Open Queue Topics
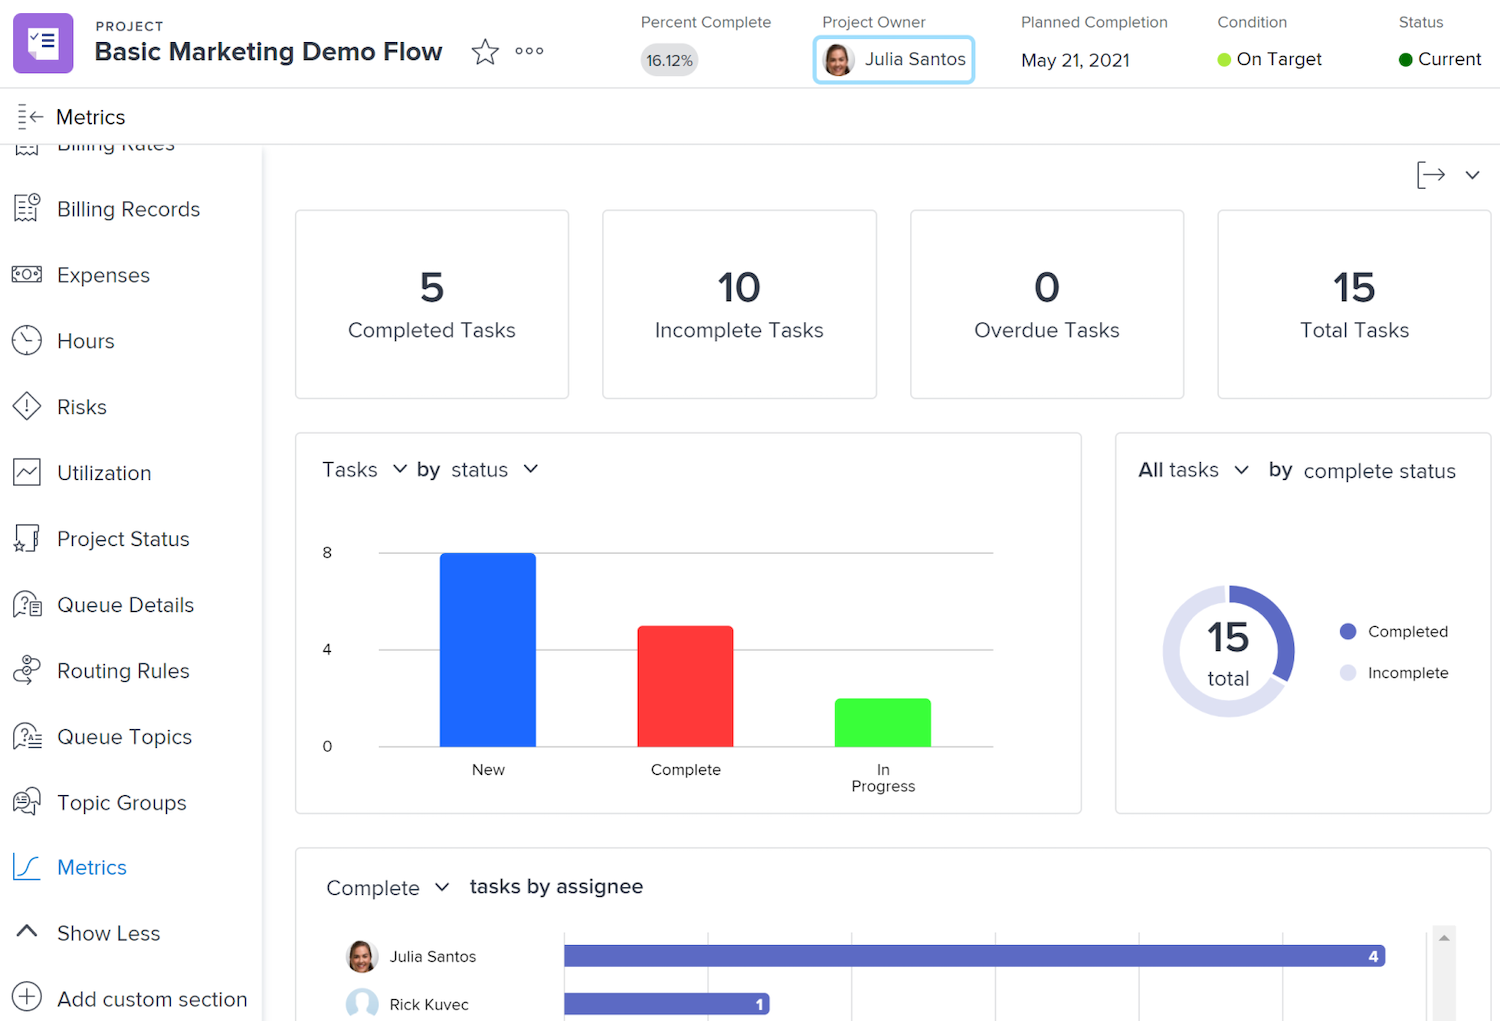Image resolution: width=1500 pixels, height=1021 pixels. (124, 737)
